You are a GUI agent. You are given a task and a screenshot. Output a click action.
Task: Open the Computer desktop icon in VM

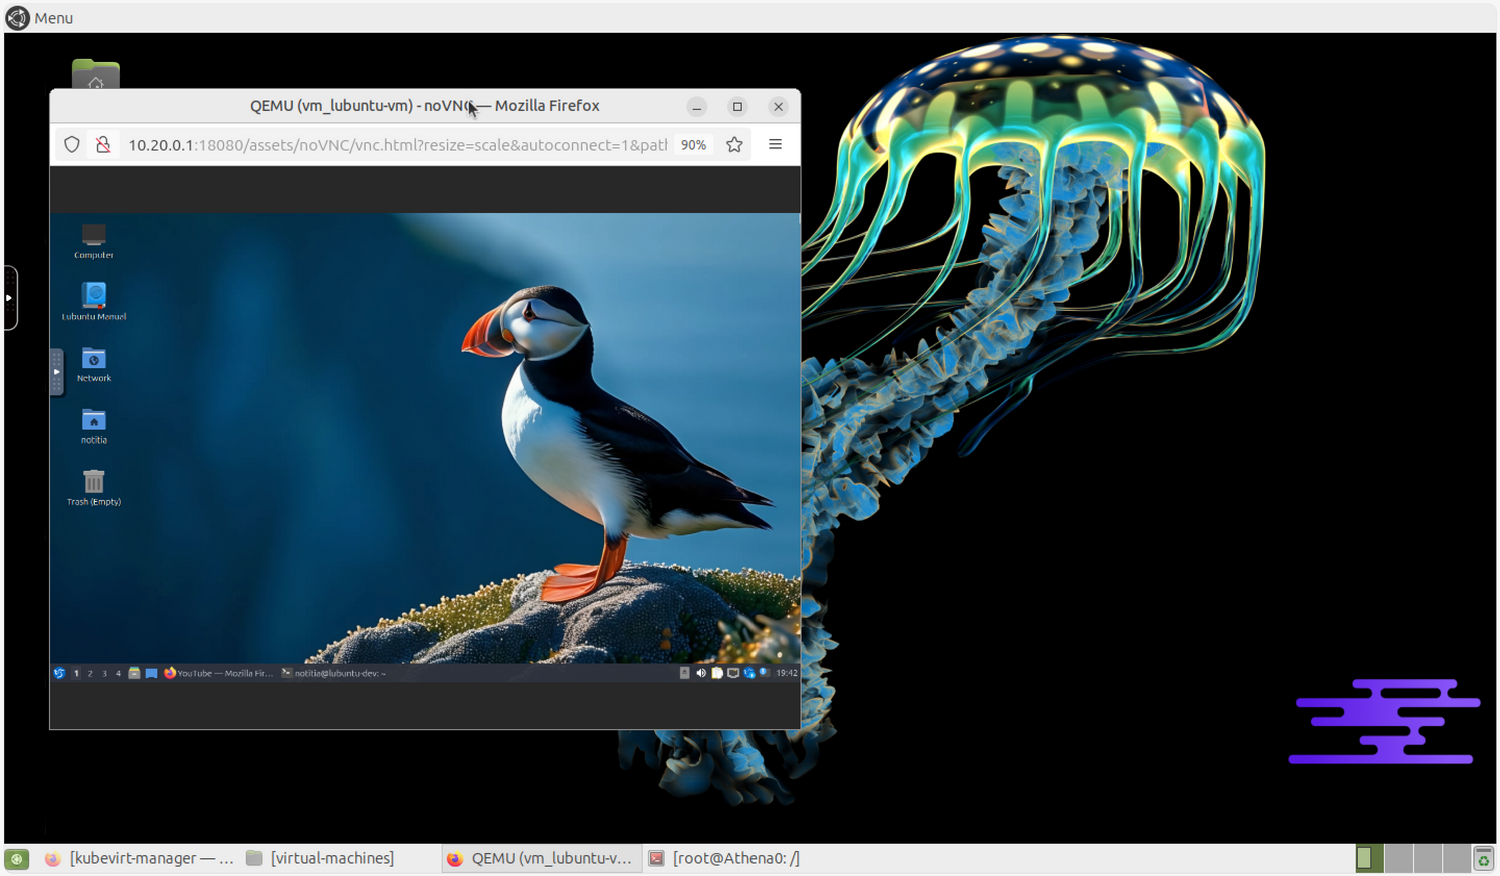(x=94, y=237)
